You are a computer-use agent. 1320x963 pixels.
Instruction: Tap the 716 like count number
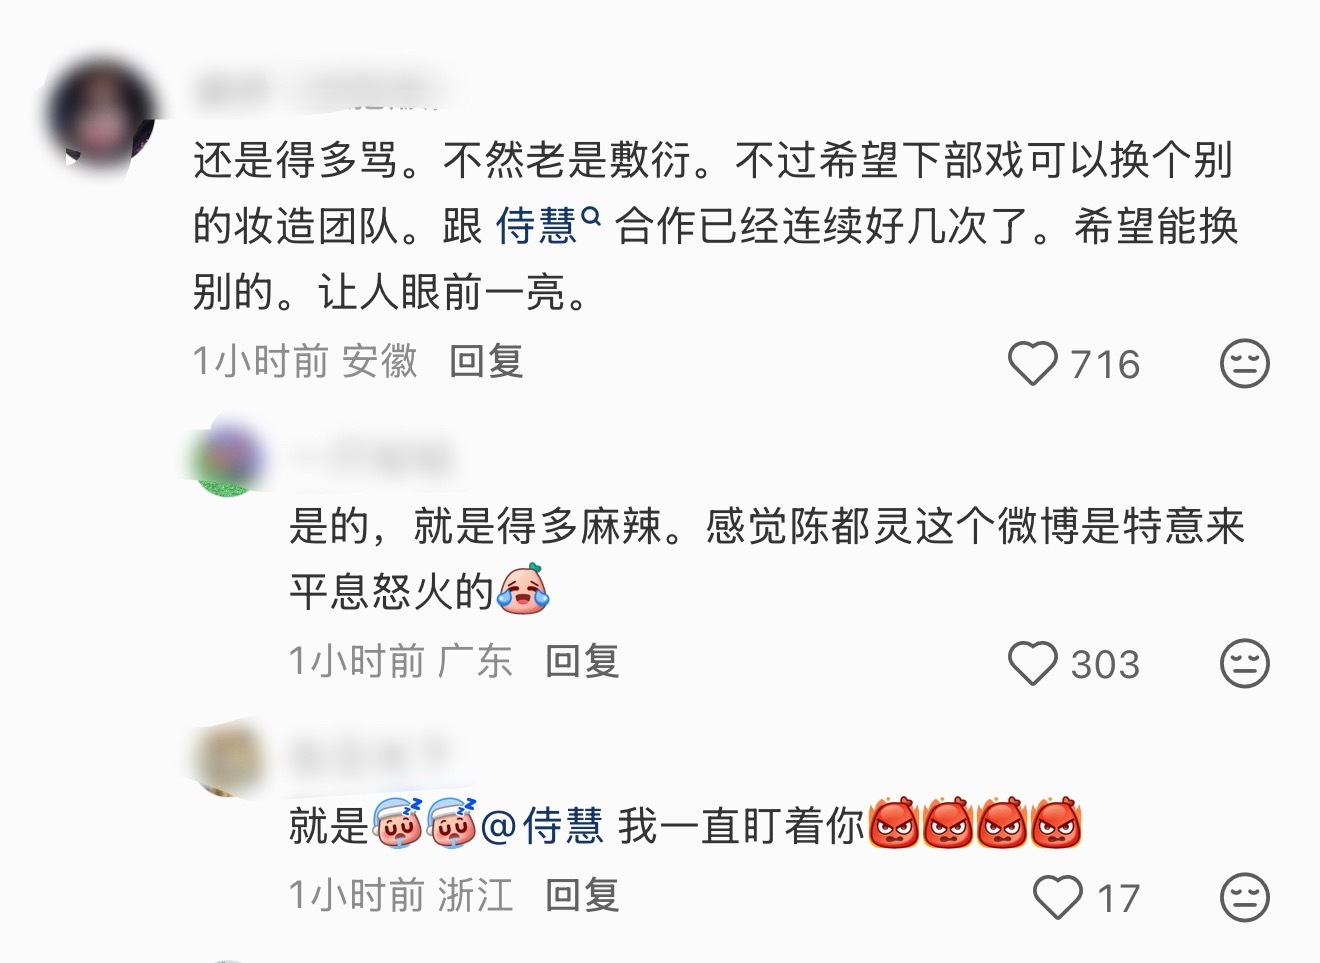coord(1105,365)
